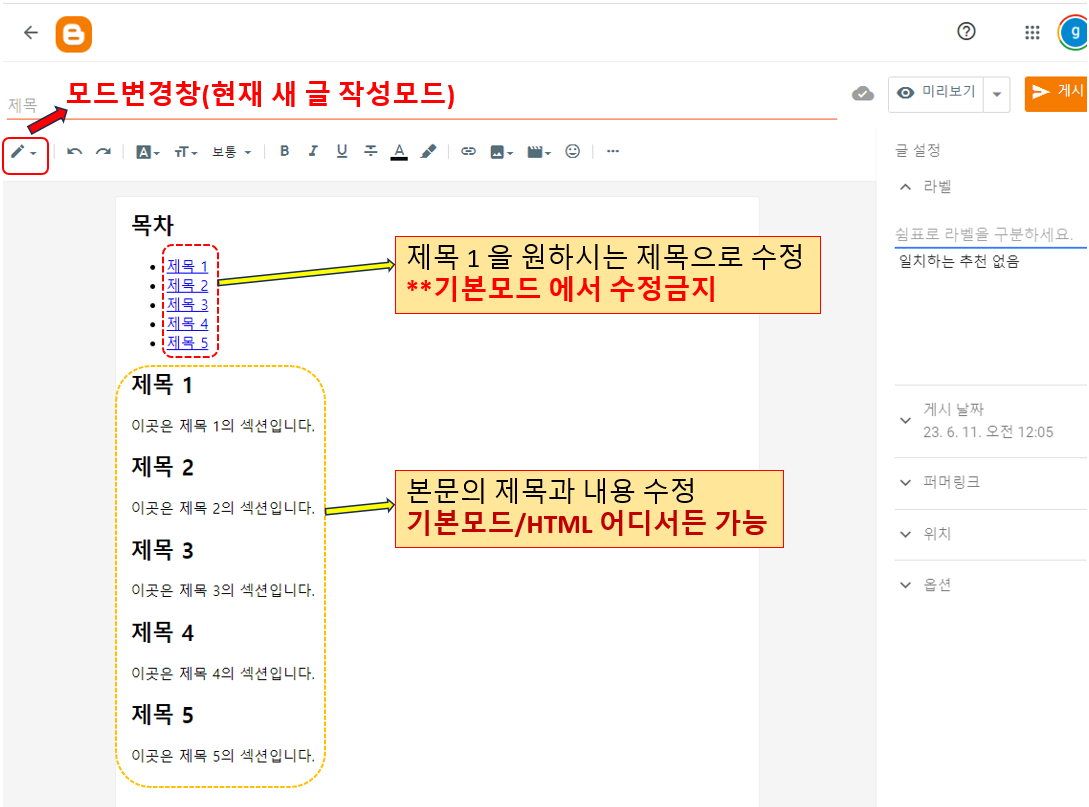Screen dimensions: 1089x807
Task: Select the 제목 1 link in the 목차
Action: tap(186, 265)
